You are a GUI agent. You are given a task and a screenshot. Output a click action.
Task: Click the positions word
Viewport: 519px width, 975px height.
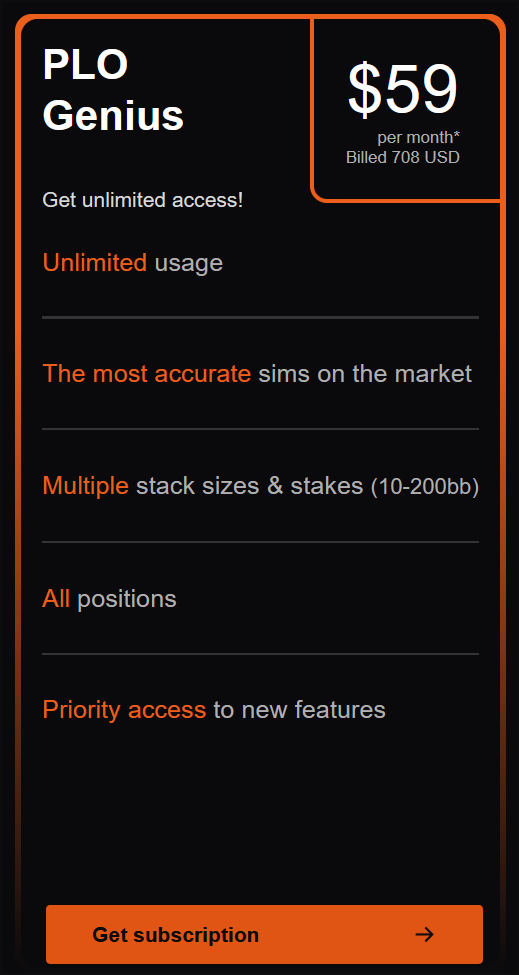pos(127,599)
